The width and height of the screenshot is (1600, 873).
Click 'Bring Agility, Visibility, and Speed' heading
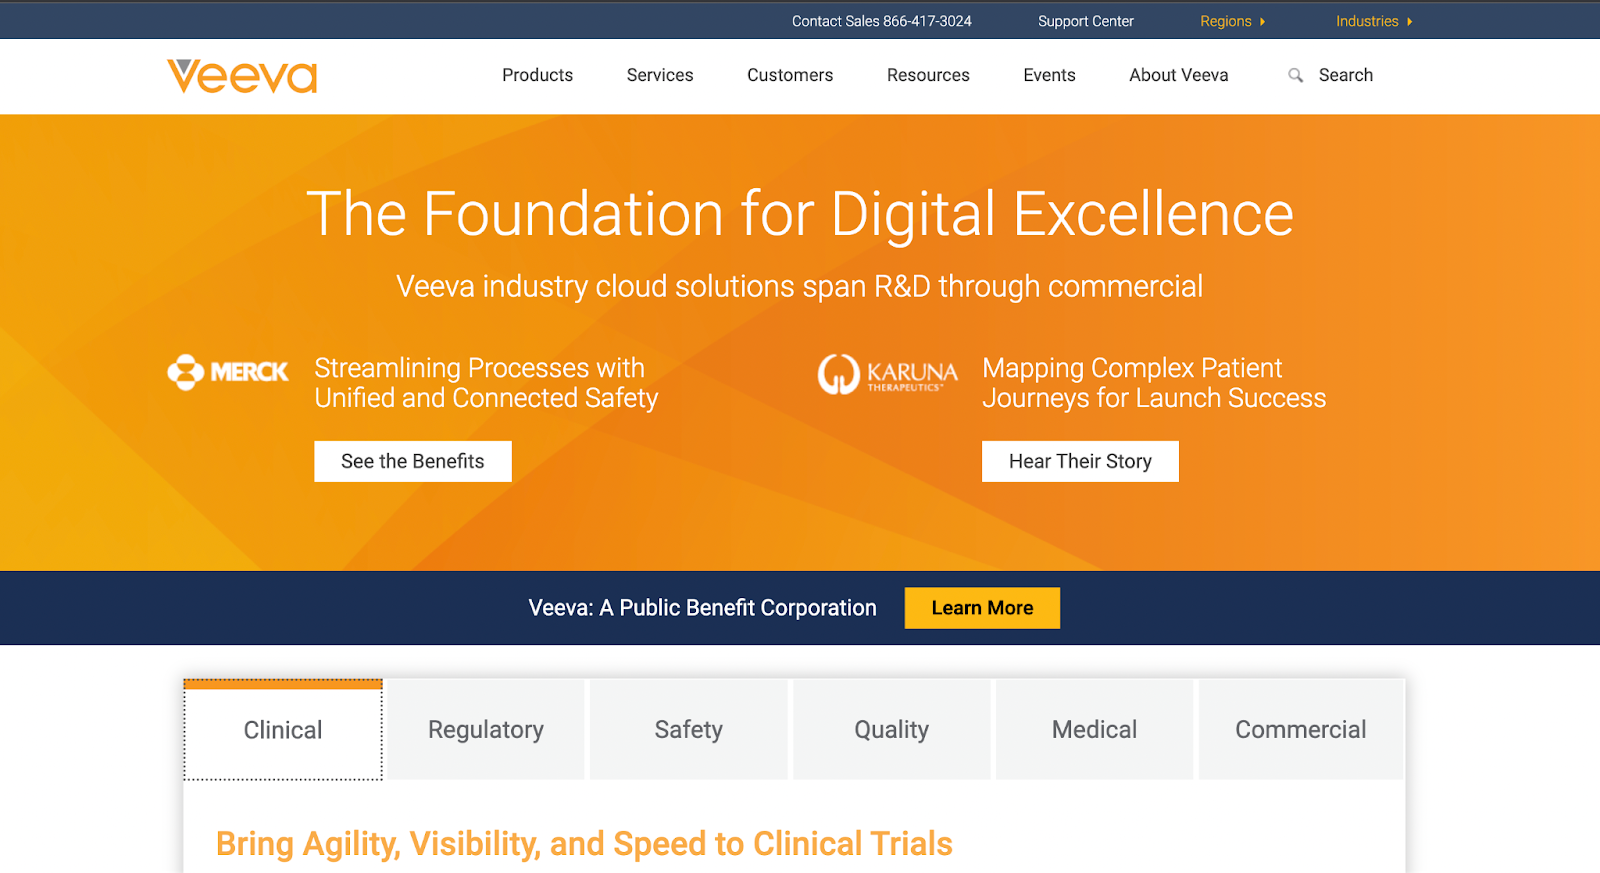[584, 844]
